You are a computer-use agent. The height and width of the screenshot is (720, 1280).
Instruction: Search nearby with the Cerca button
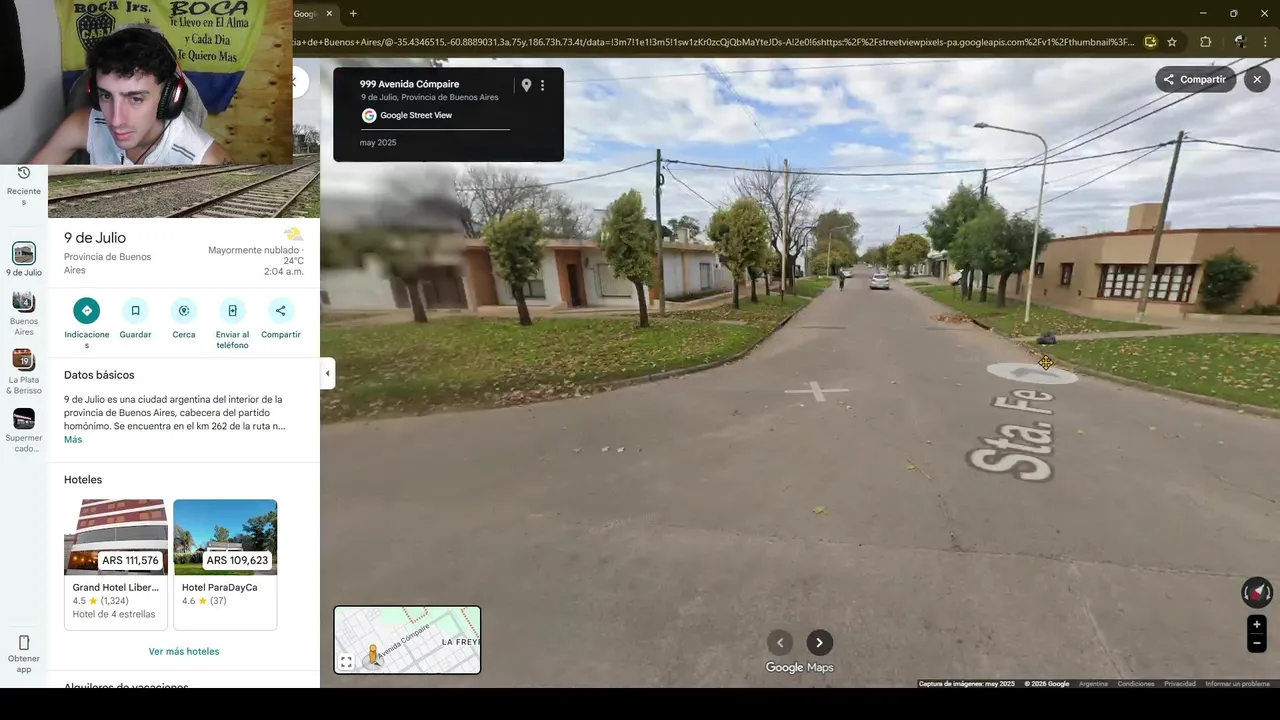click(x=184, y=311)
